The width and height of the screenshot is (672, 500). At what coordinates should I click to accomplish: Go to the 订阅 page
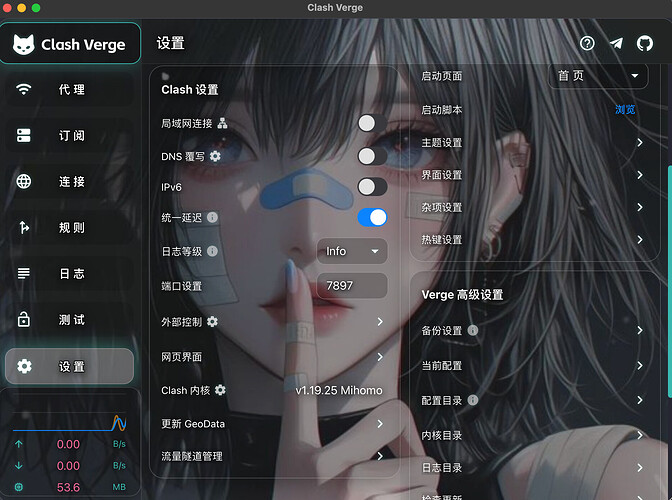tap(69, 135)
